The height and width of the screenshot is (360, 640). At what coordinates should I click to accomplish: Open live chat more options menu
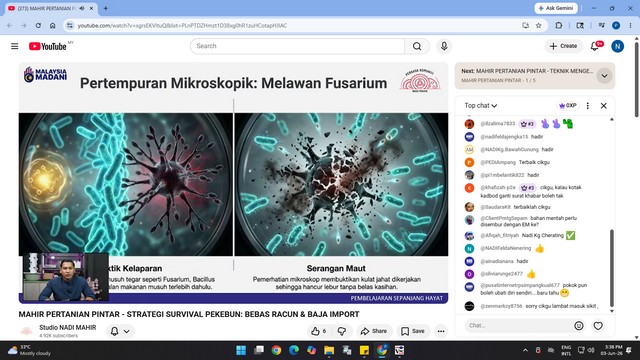click(x=588, y=106)
